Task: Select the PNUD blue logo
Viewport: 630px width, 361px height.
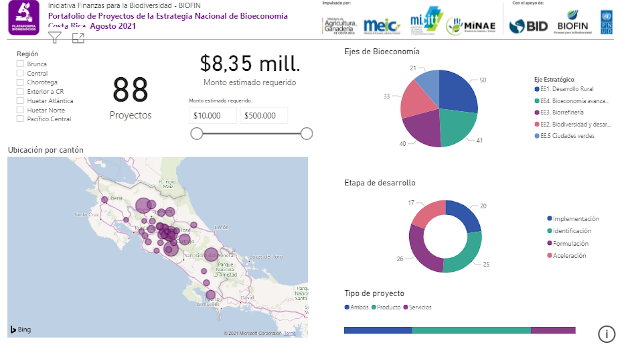Action: tap(607, 22)
